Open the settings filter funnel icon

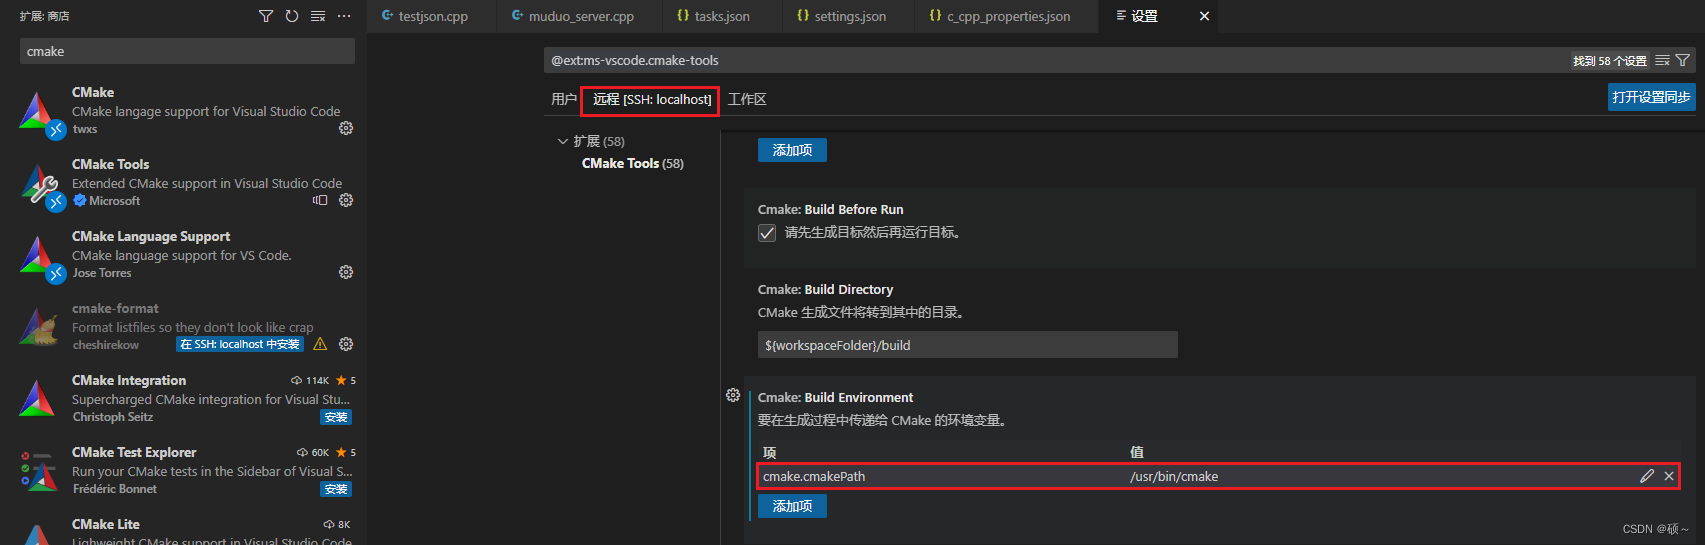tap(1683, 60)
